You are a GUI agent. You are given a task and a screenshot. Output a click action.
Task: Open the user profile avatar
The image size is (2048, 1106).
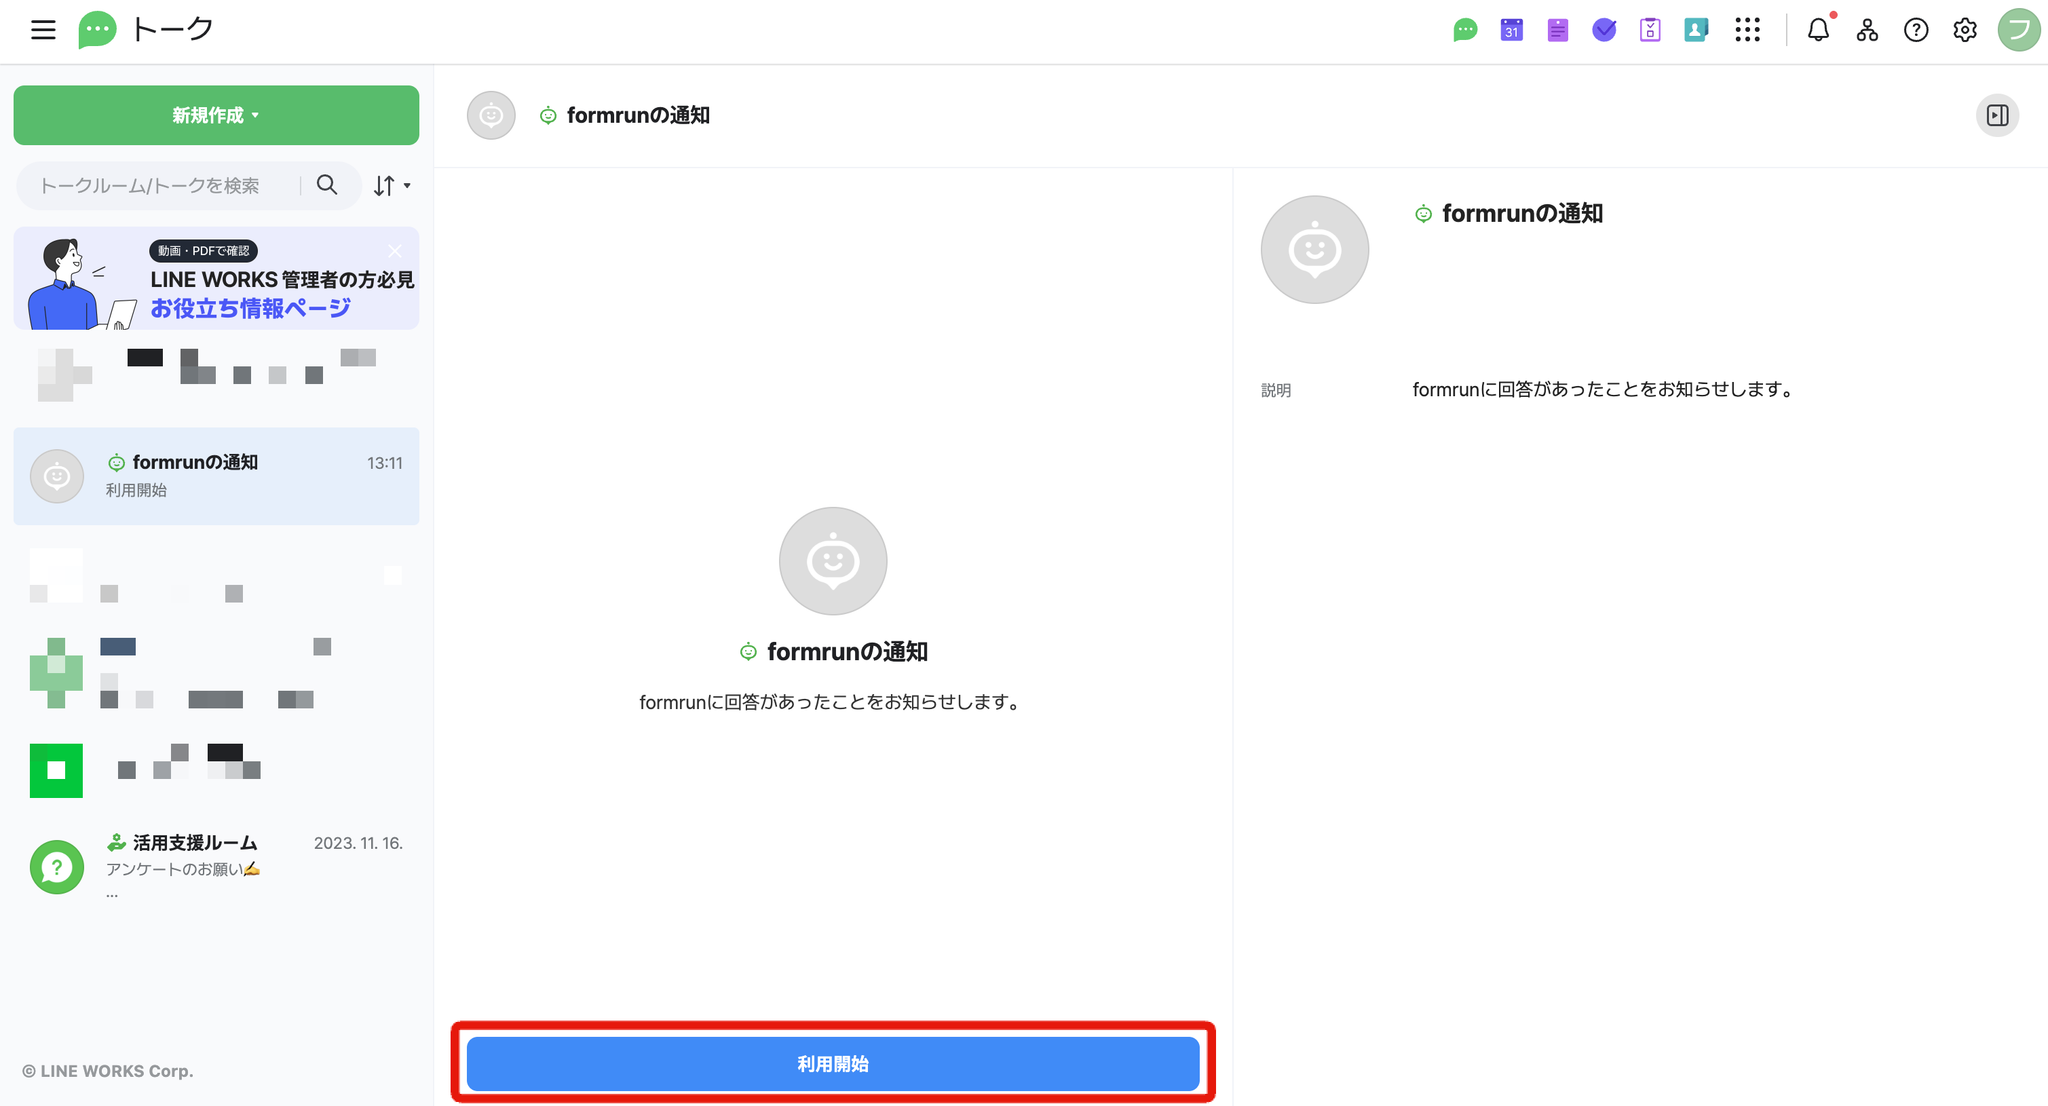pos(2019,30)
